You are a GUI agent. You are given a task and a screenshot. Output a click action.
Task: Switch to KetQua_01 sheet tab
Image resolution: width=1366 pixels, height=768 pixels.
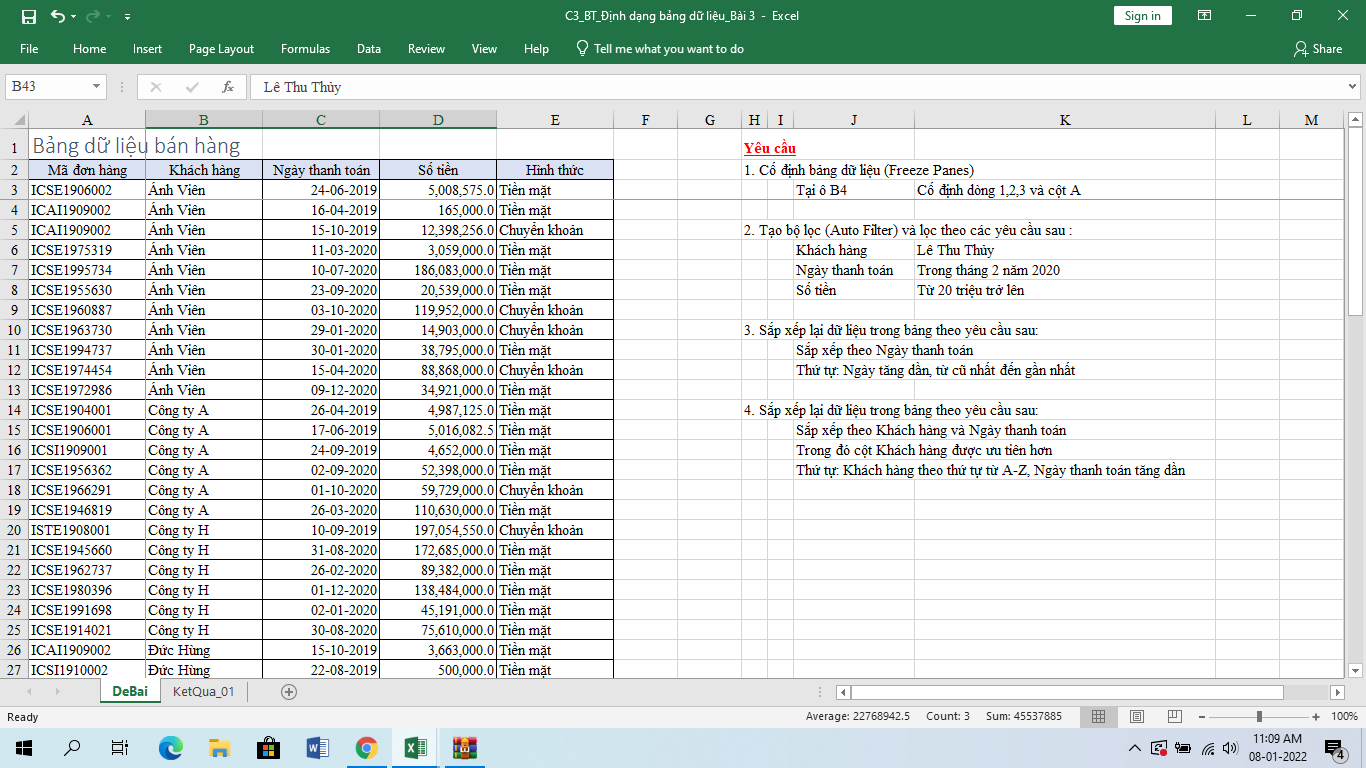203,691
